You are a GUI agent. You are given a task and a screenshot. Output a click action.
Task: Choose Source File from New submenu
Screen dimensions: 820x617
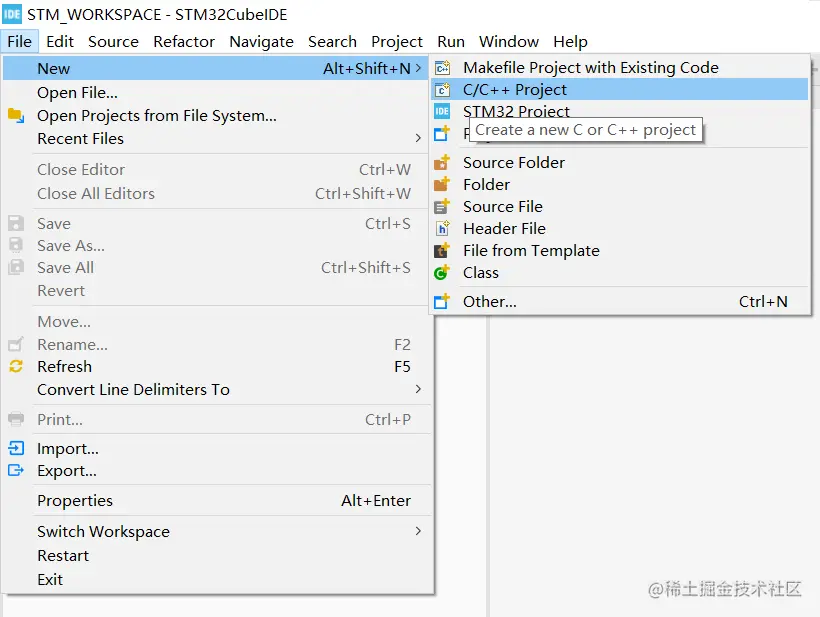pos(620,207)
